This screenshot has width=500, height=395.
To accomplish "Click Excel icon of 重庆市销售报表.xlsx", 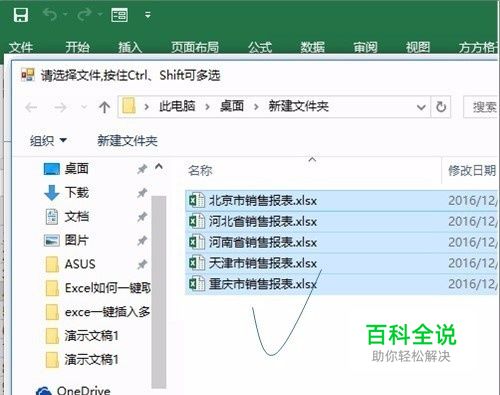I will coord(197,284).
